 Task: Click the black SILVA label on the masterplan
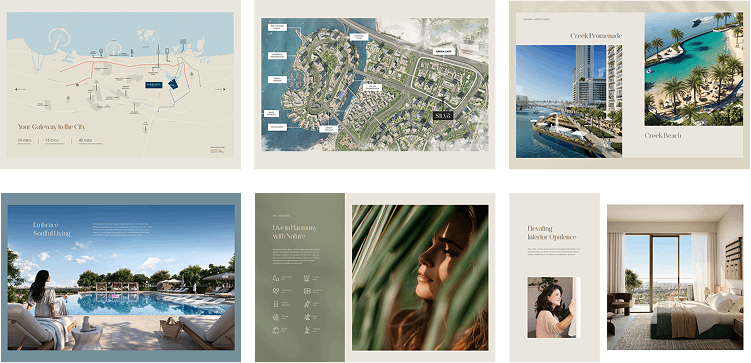442,115
